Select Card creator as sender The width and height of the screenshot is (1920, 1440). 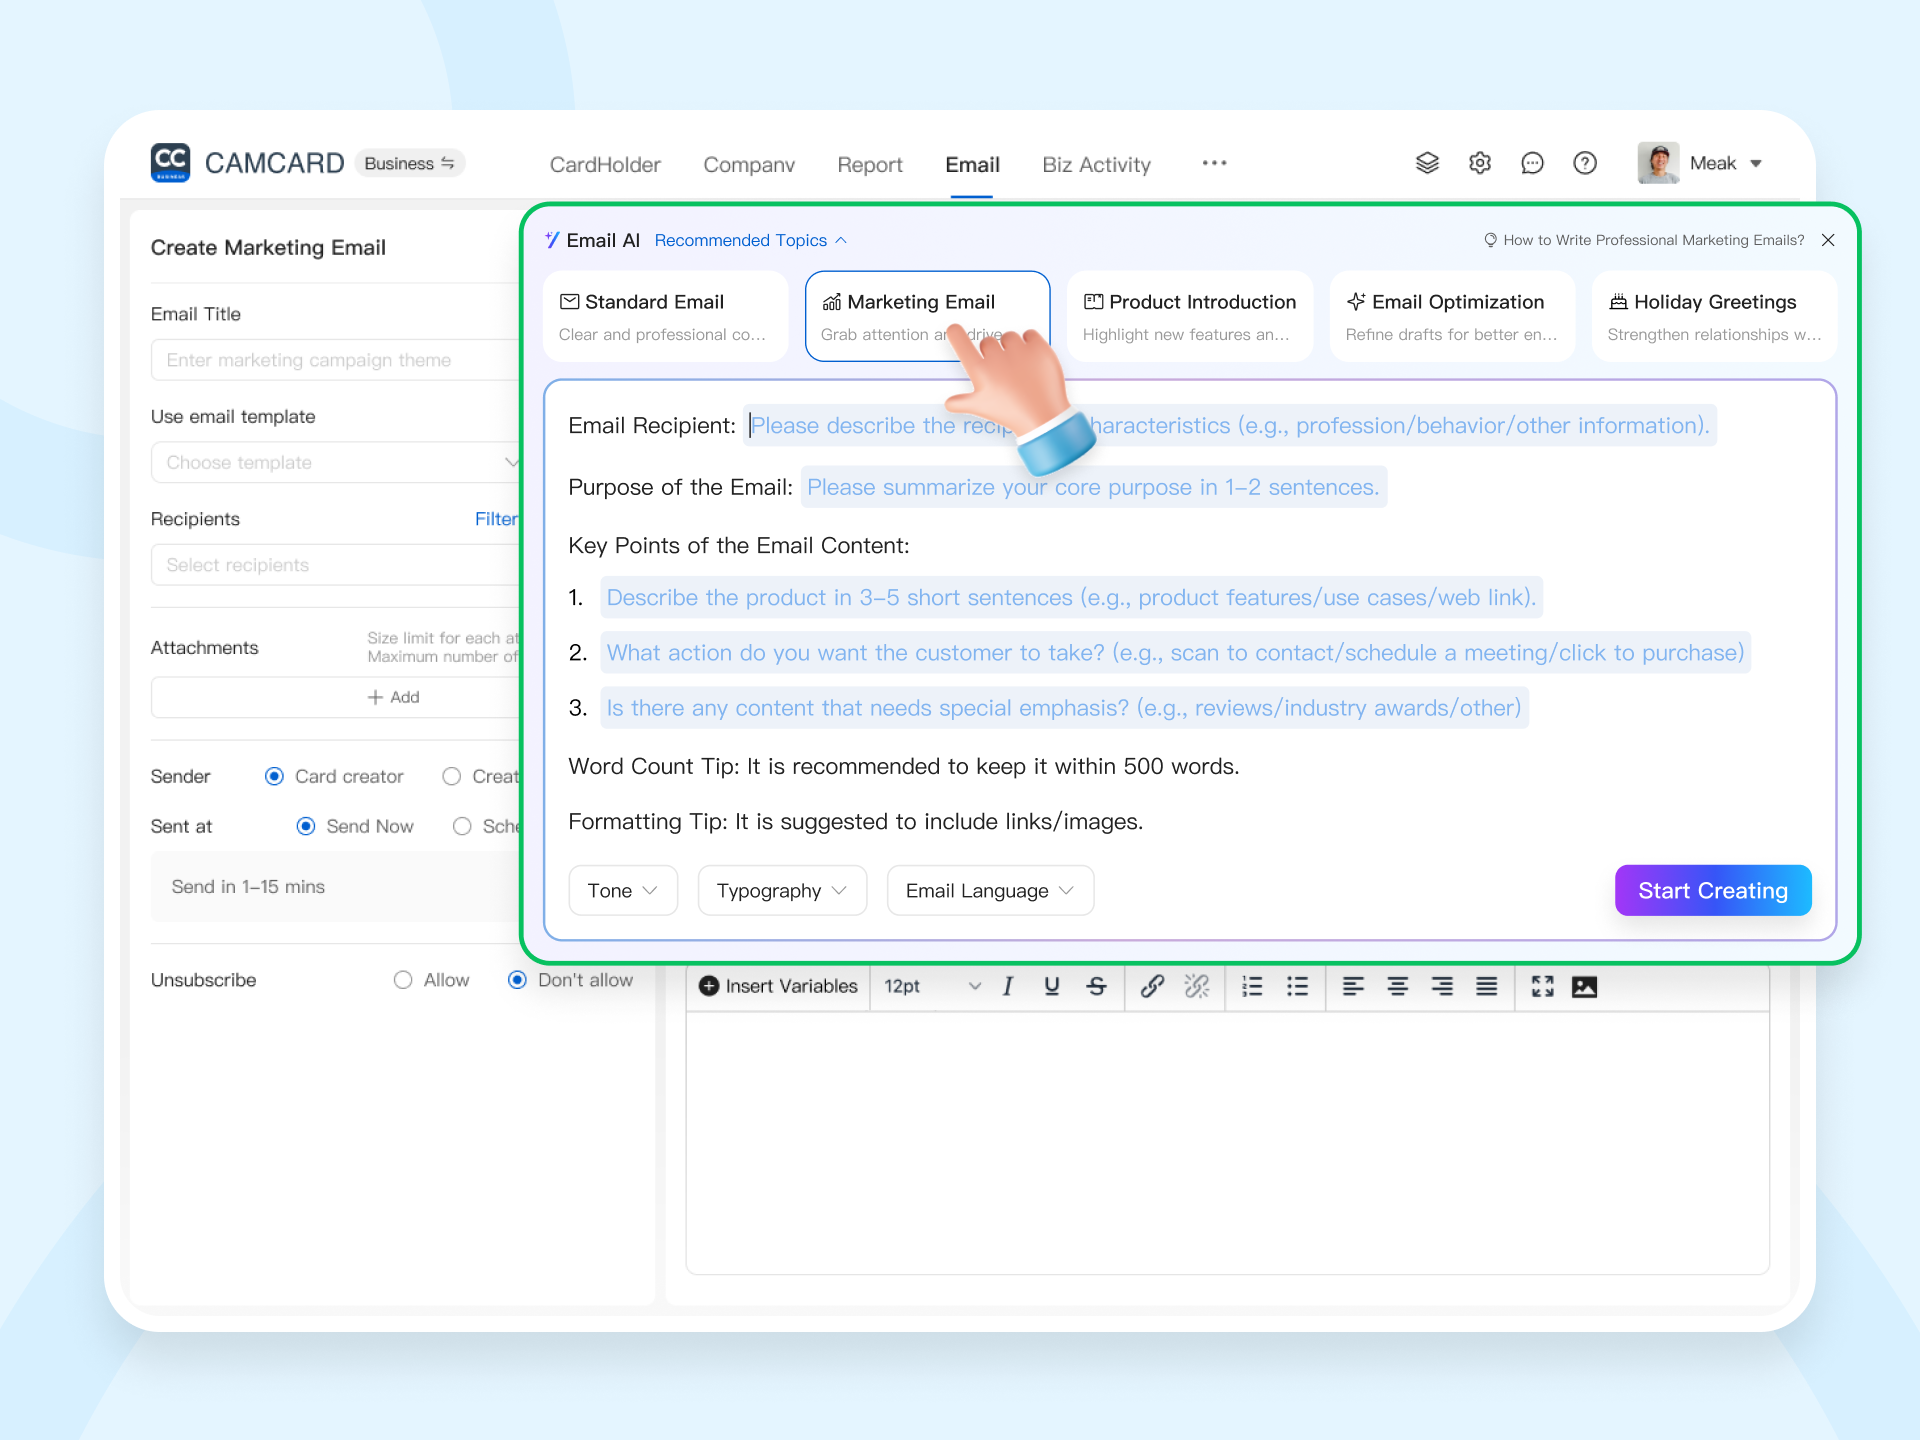(x=274, y=776)
